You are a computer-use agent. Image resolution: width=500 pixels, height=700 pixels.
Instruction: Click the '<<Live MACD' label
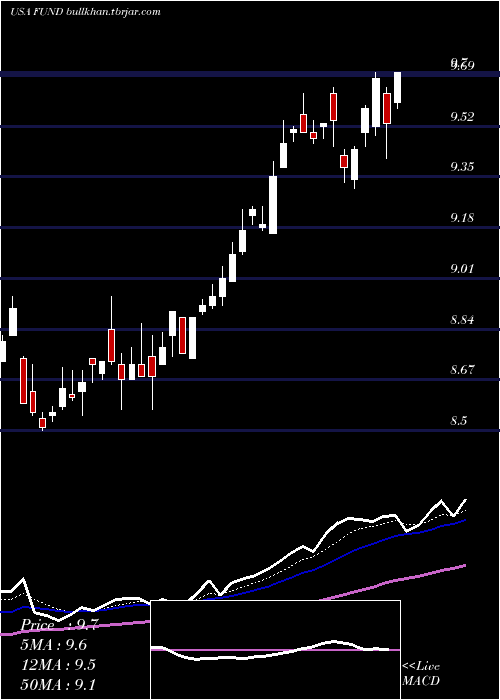(x=421, y=673)
